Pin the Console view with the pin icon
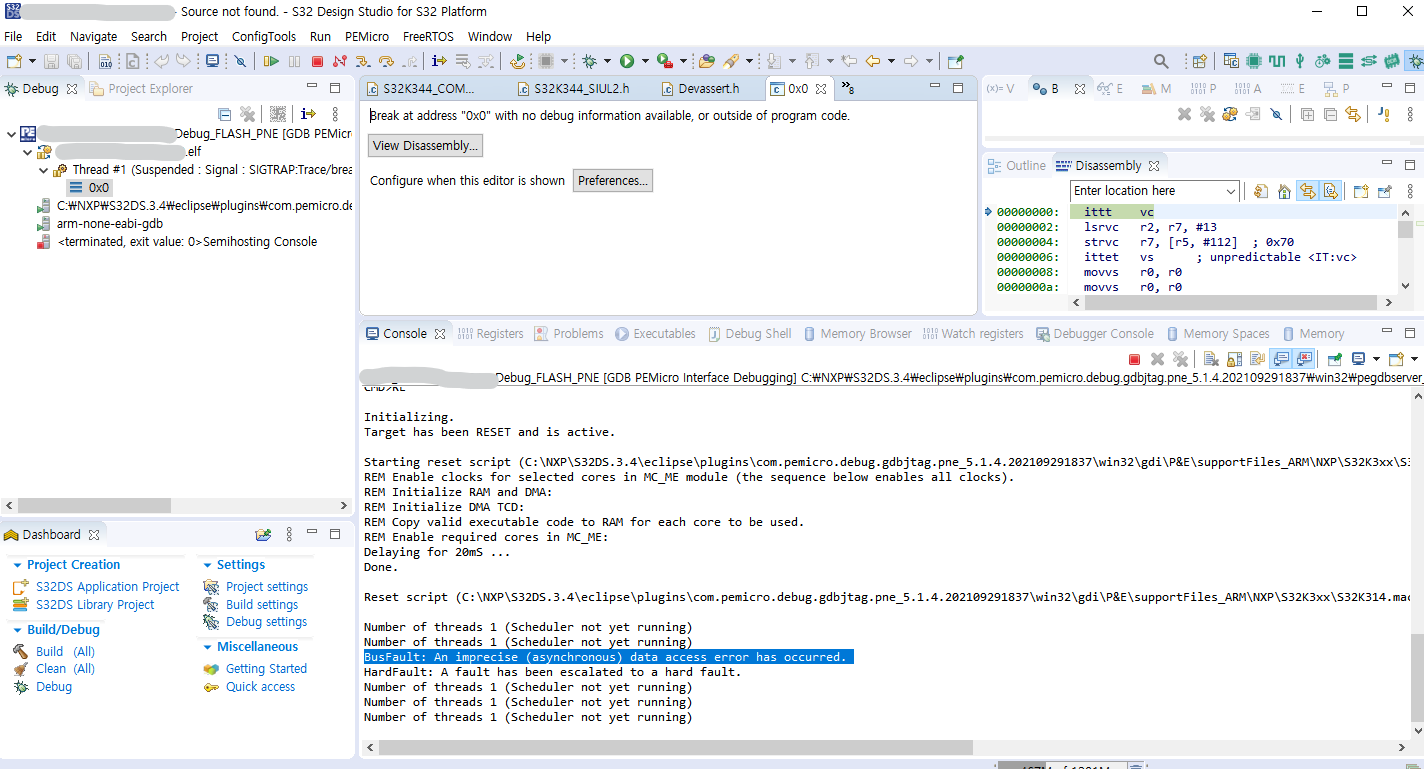1424x769 pixels. 1333,359
